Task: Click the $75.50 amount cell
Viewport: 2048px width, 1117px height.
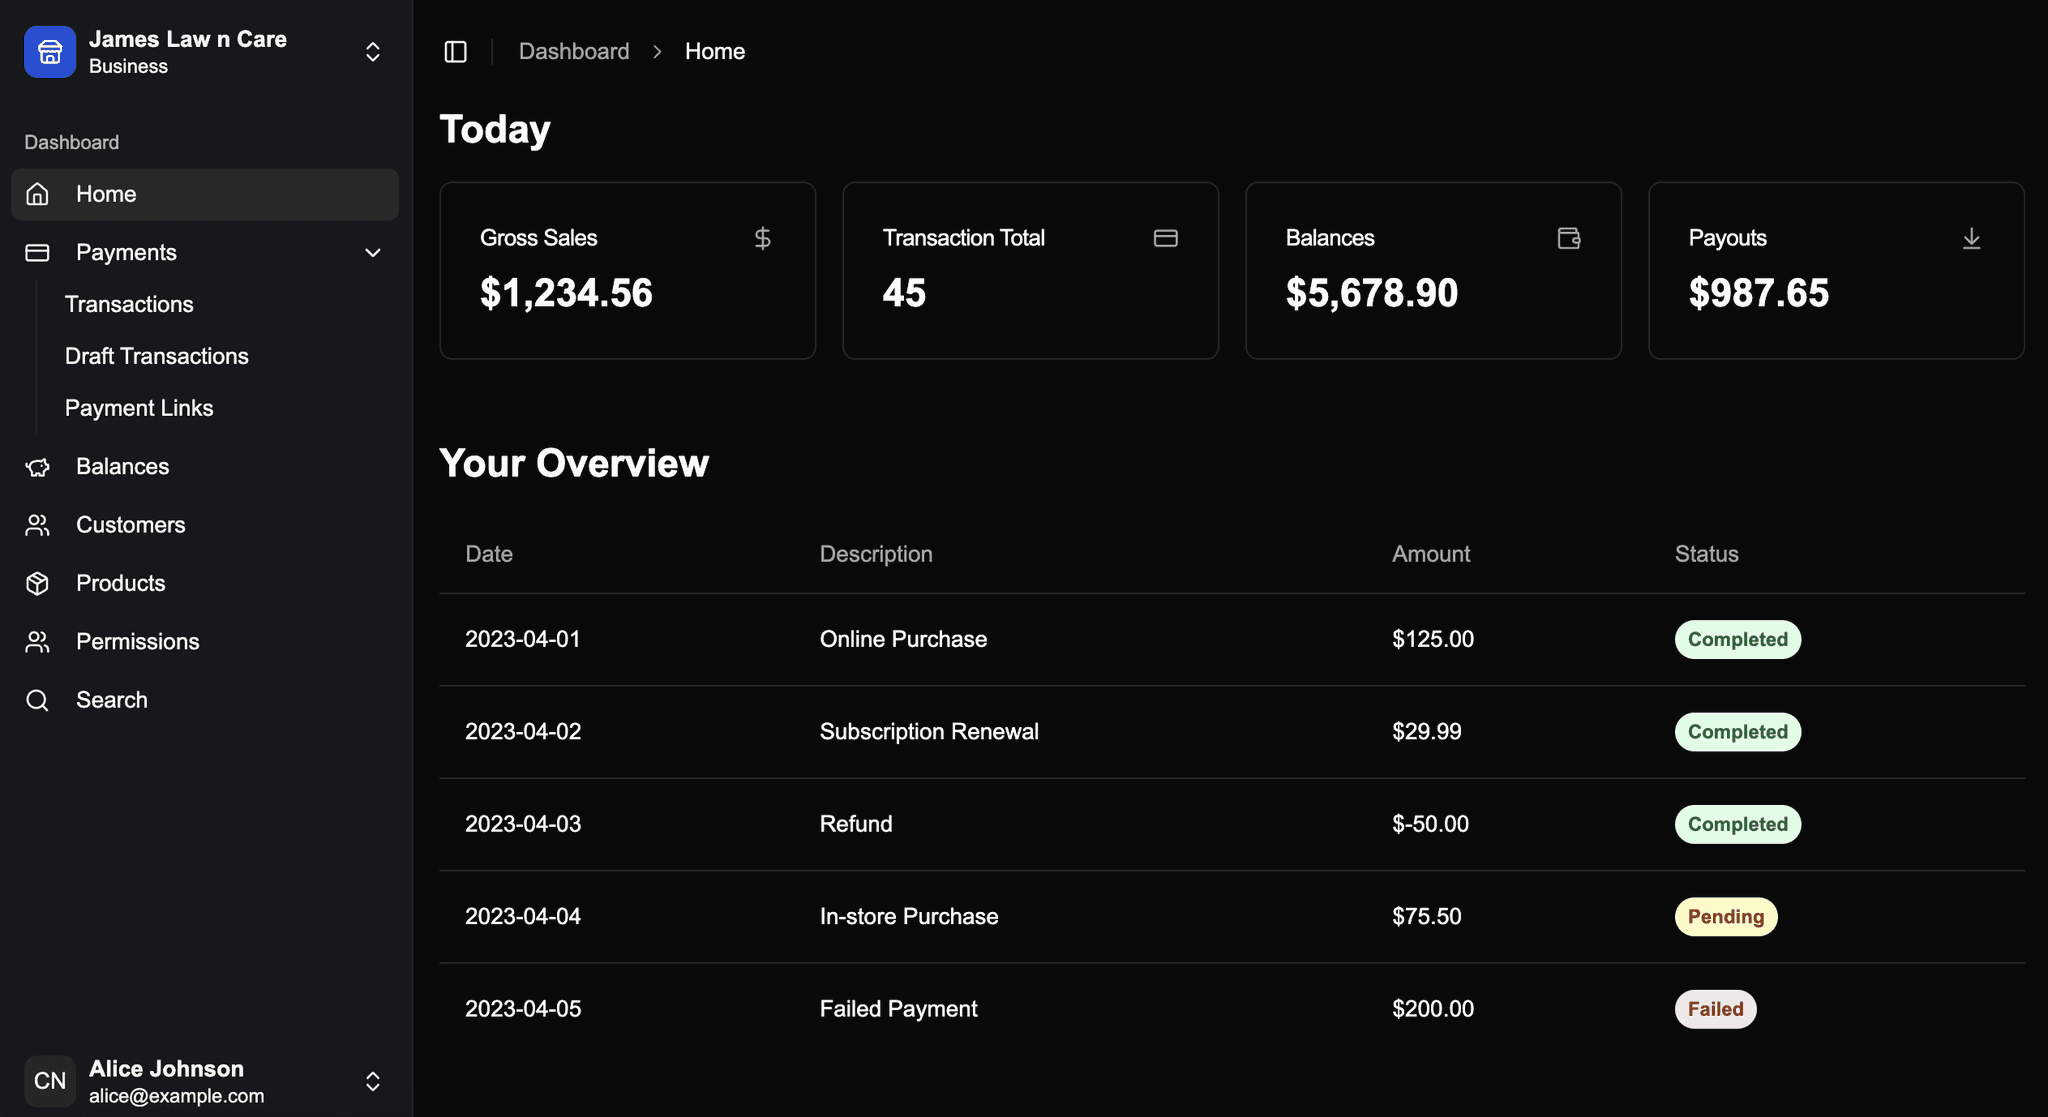Action: 1427,917
